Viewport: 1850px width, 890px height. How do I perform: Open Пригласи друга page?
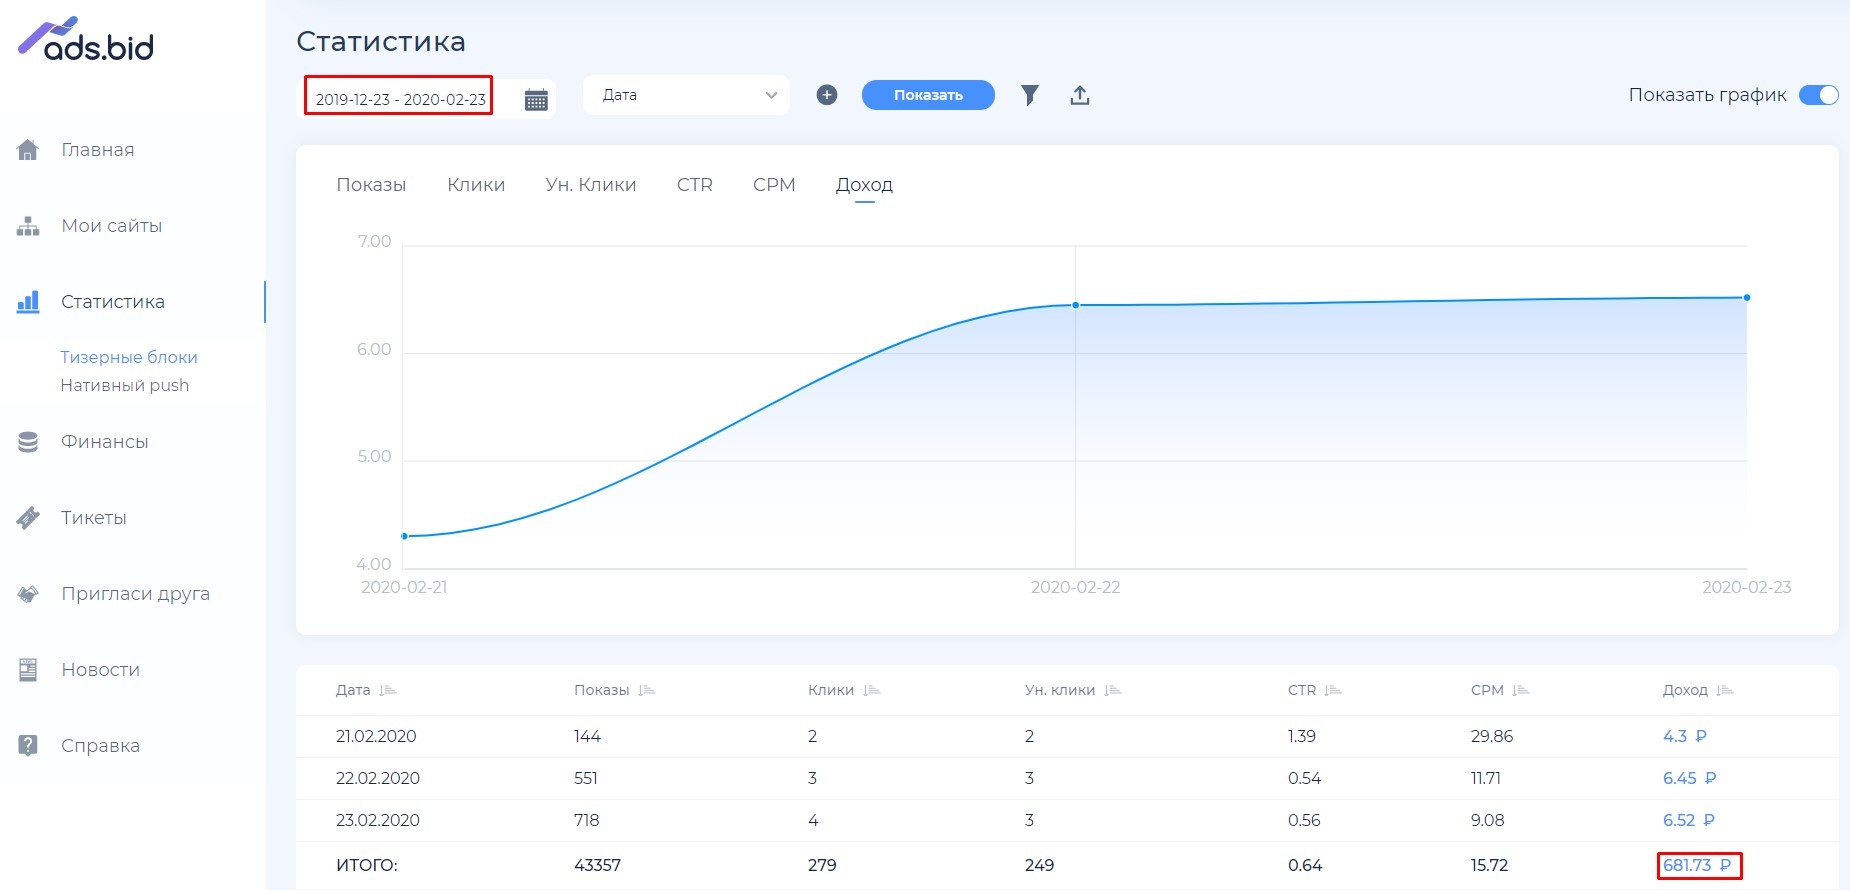click(x=136, y=594)
